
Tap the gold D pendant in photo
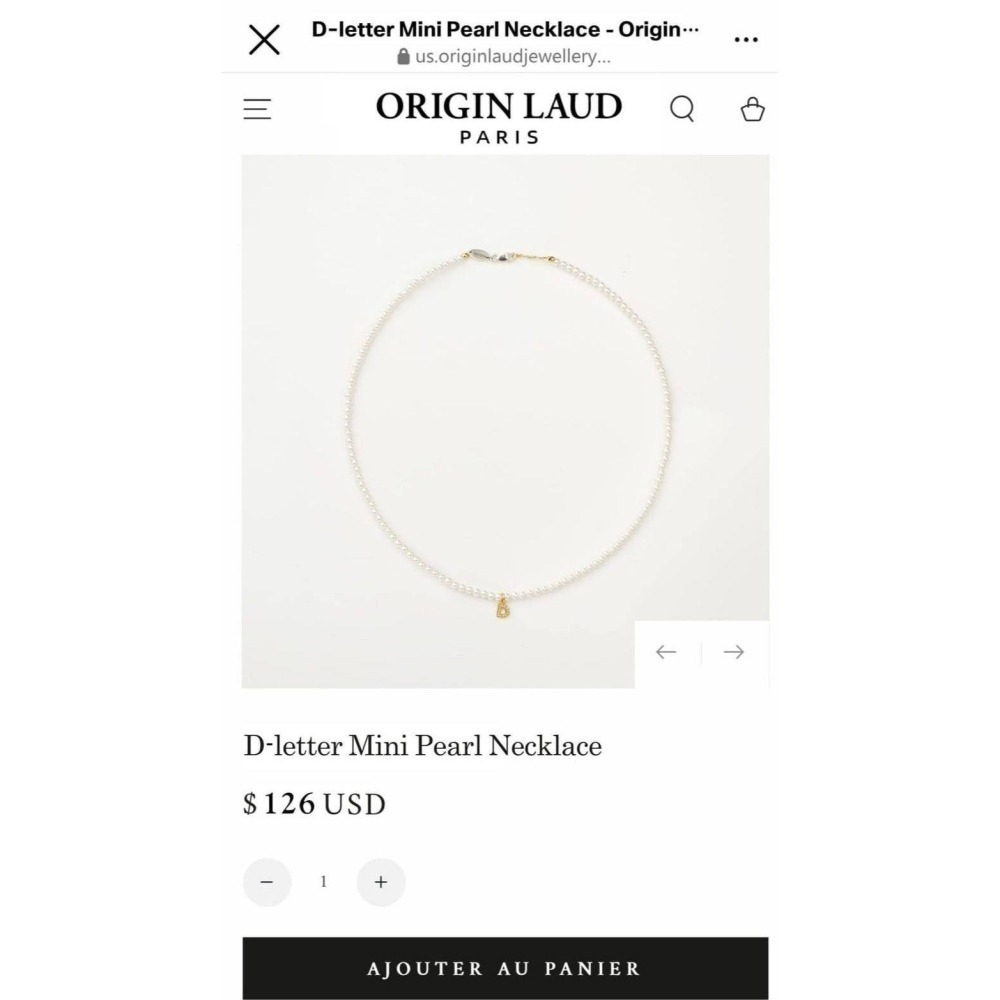tap(504, 608)
